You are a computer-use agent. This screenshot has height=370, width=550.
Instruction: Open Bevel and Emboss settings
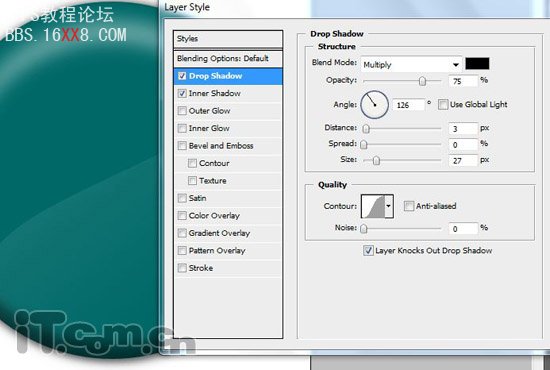point(221,146)
